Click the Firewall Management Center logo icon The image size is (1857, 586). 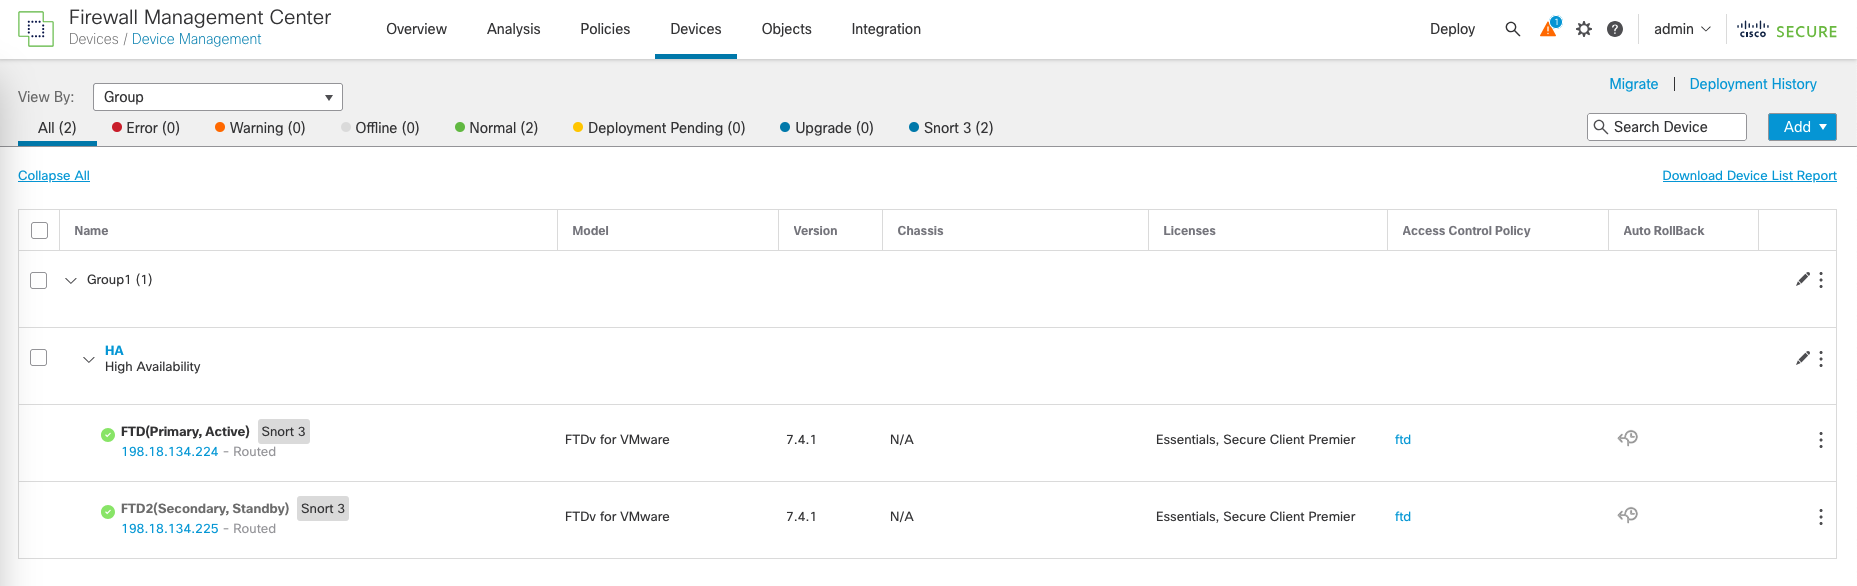[x=36, y=29]
